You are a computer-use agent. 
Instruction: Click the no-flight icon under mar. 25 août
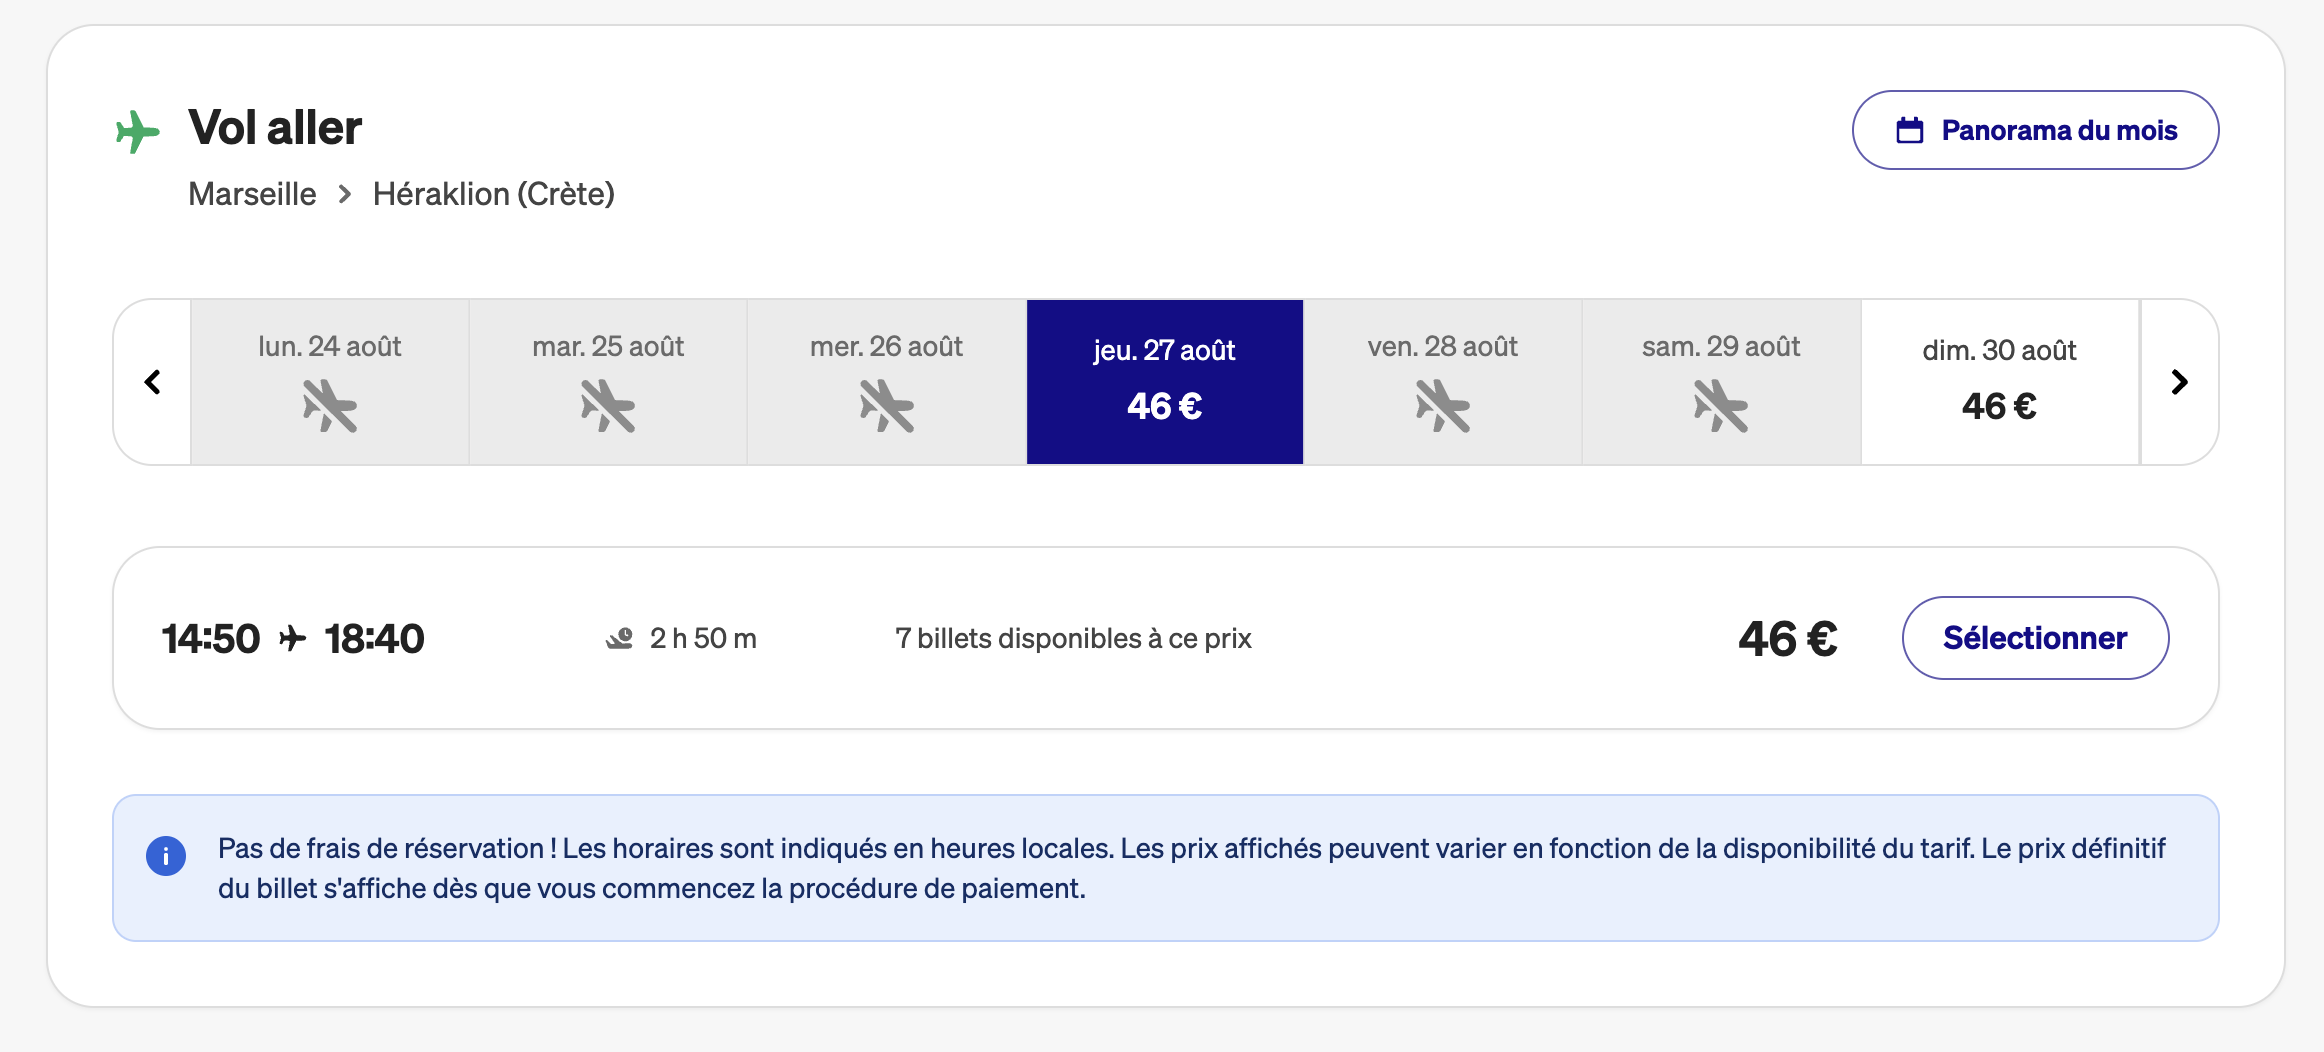click(x=608, y=406)
